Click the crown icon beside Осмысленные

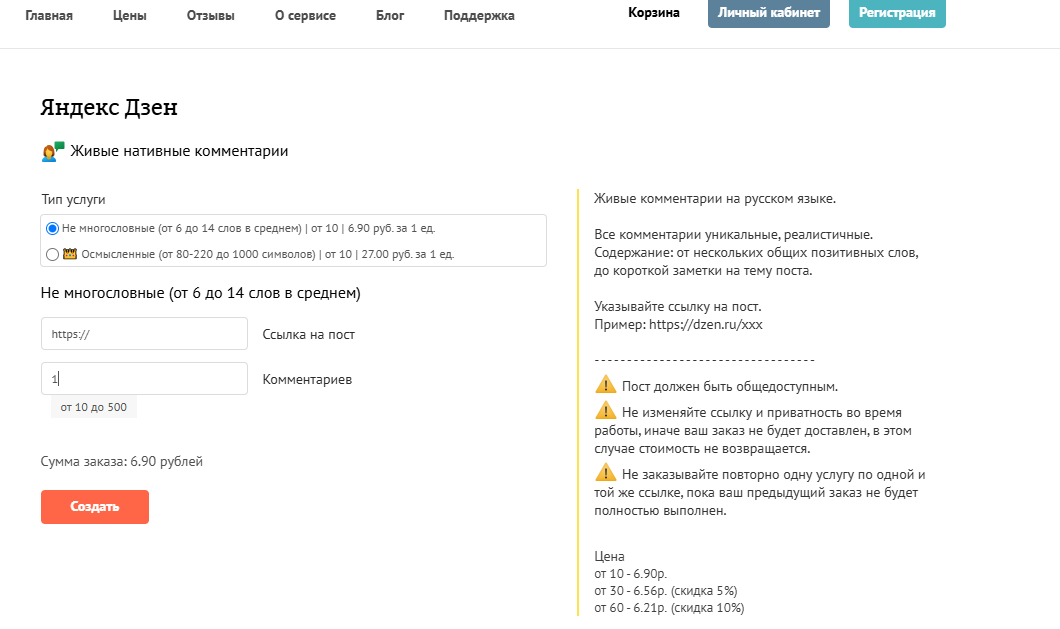click(70, 254)
